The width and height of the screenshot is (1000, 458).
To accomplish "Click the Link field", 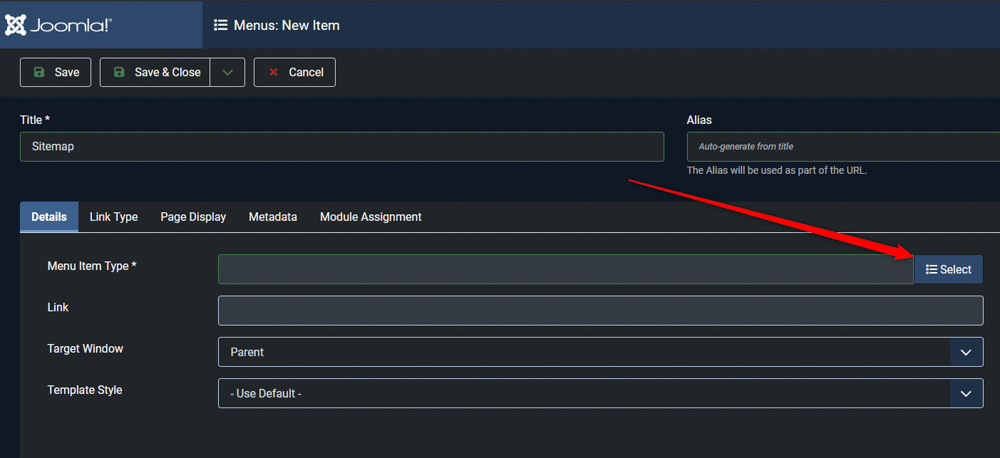I will click(601, 311).
